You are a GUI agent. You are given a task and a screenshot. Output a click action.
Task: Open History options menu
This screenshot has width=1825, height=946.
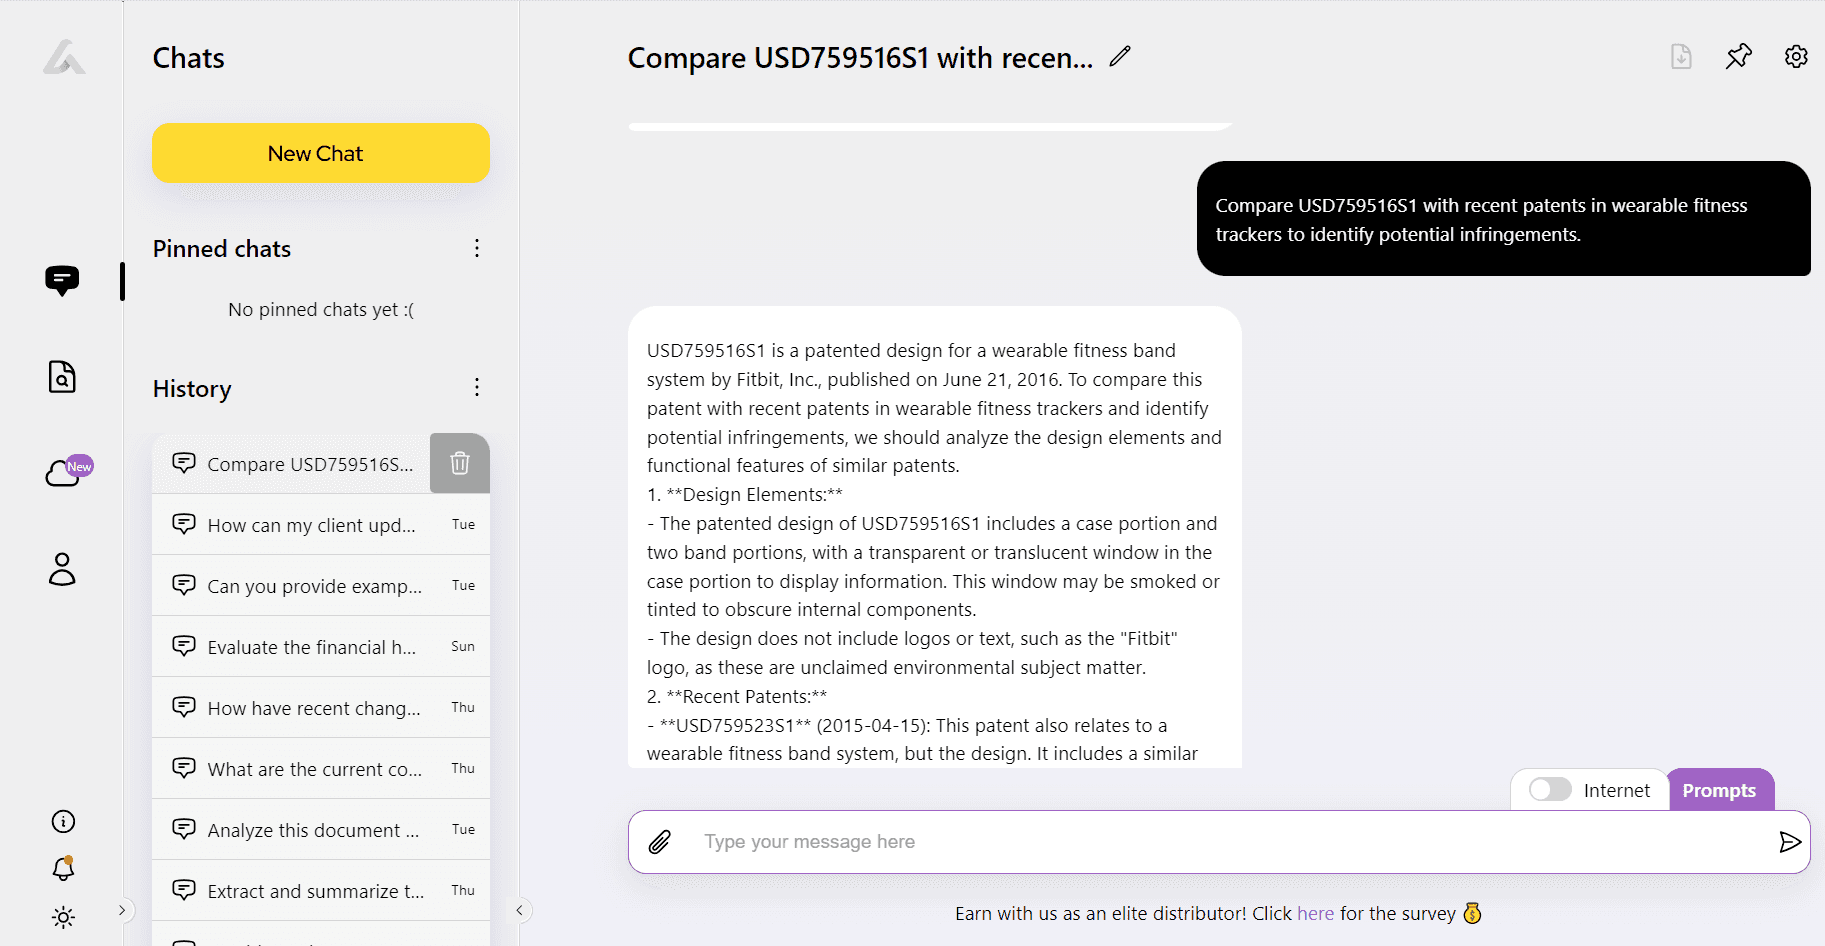tap(477, 387)
